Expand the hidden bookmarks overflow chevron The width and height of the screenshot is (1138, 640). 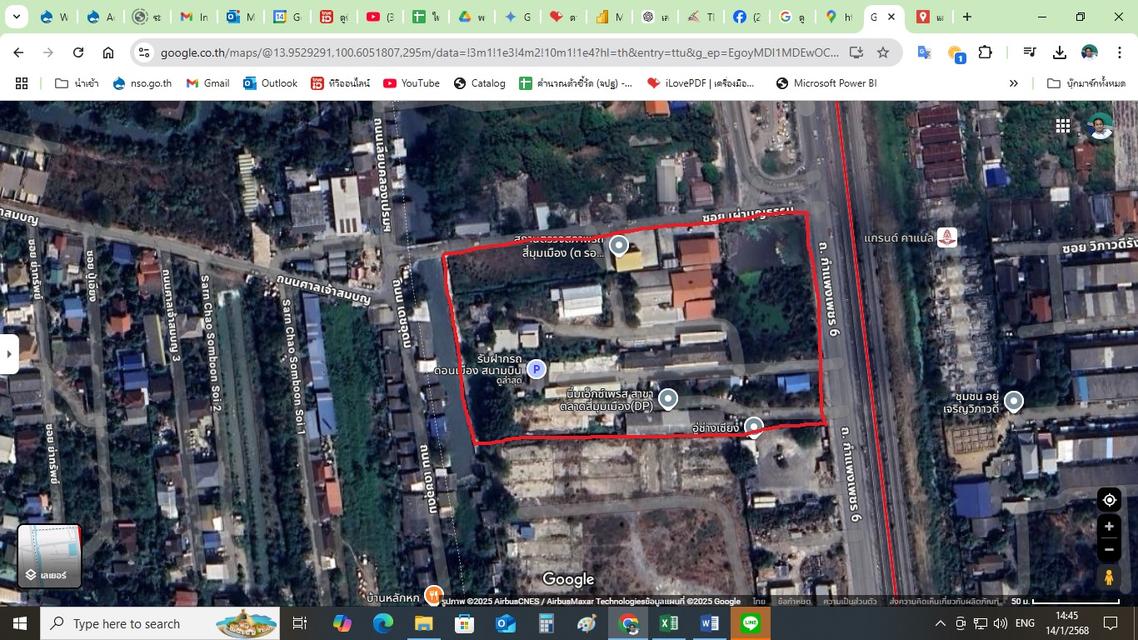(x=1013, y=84)
